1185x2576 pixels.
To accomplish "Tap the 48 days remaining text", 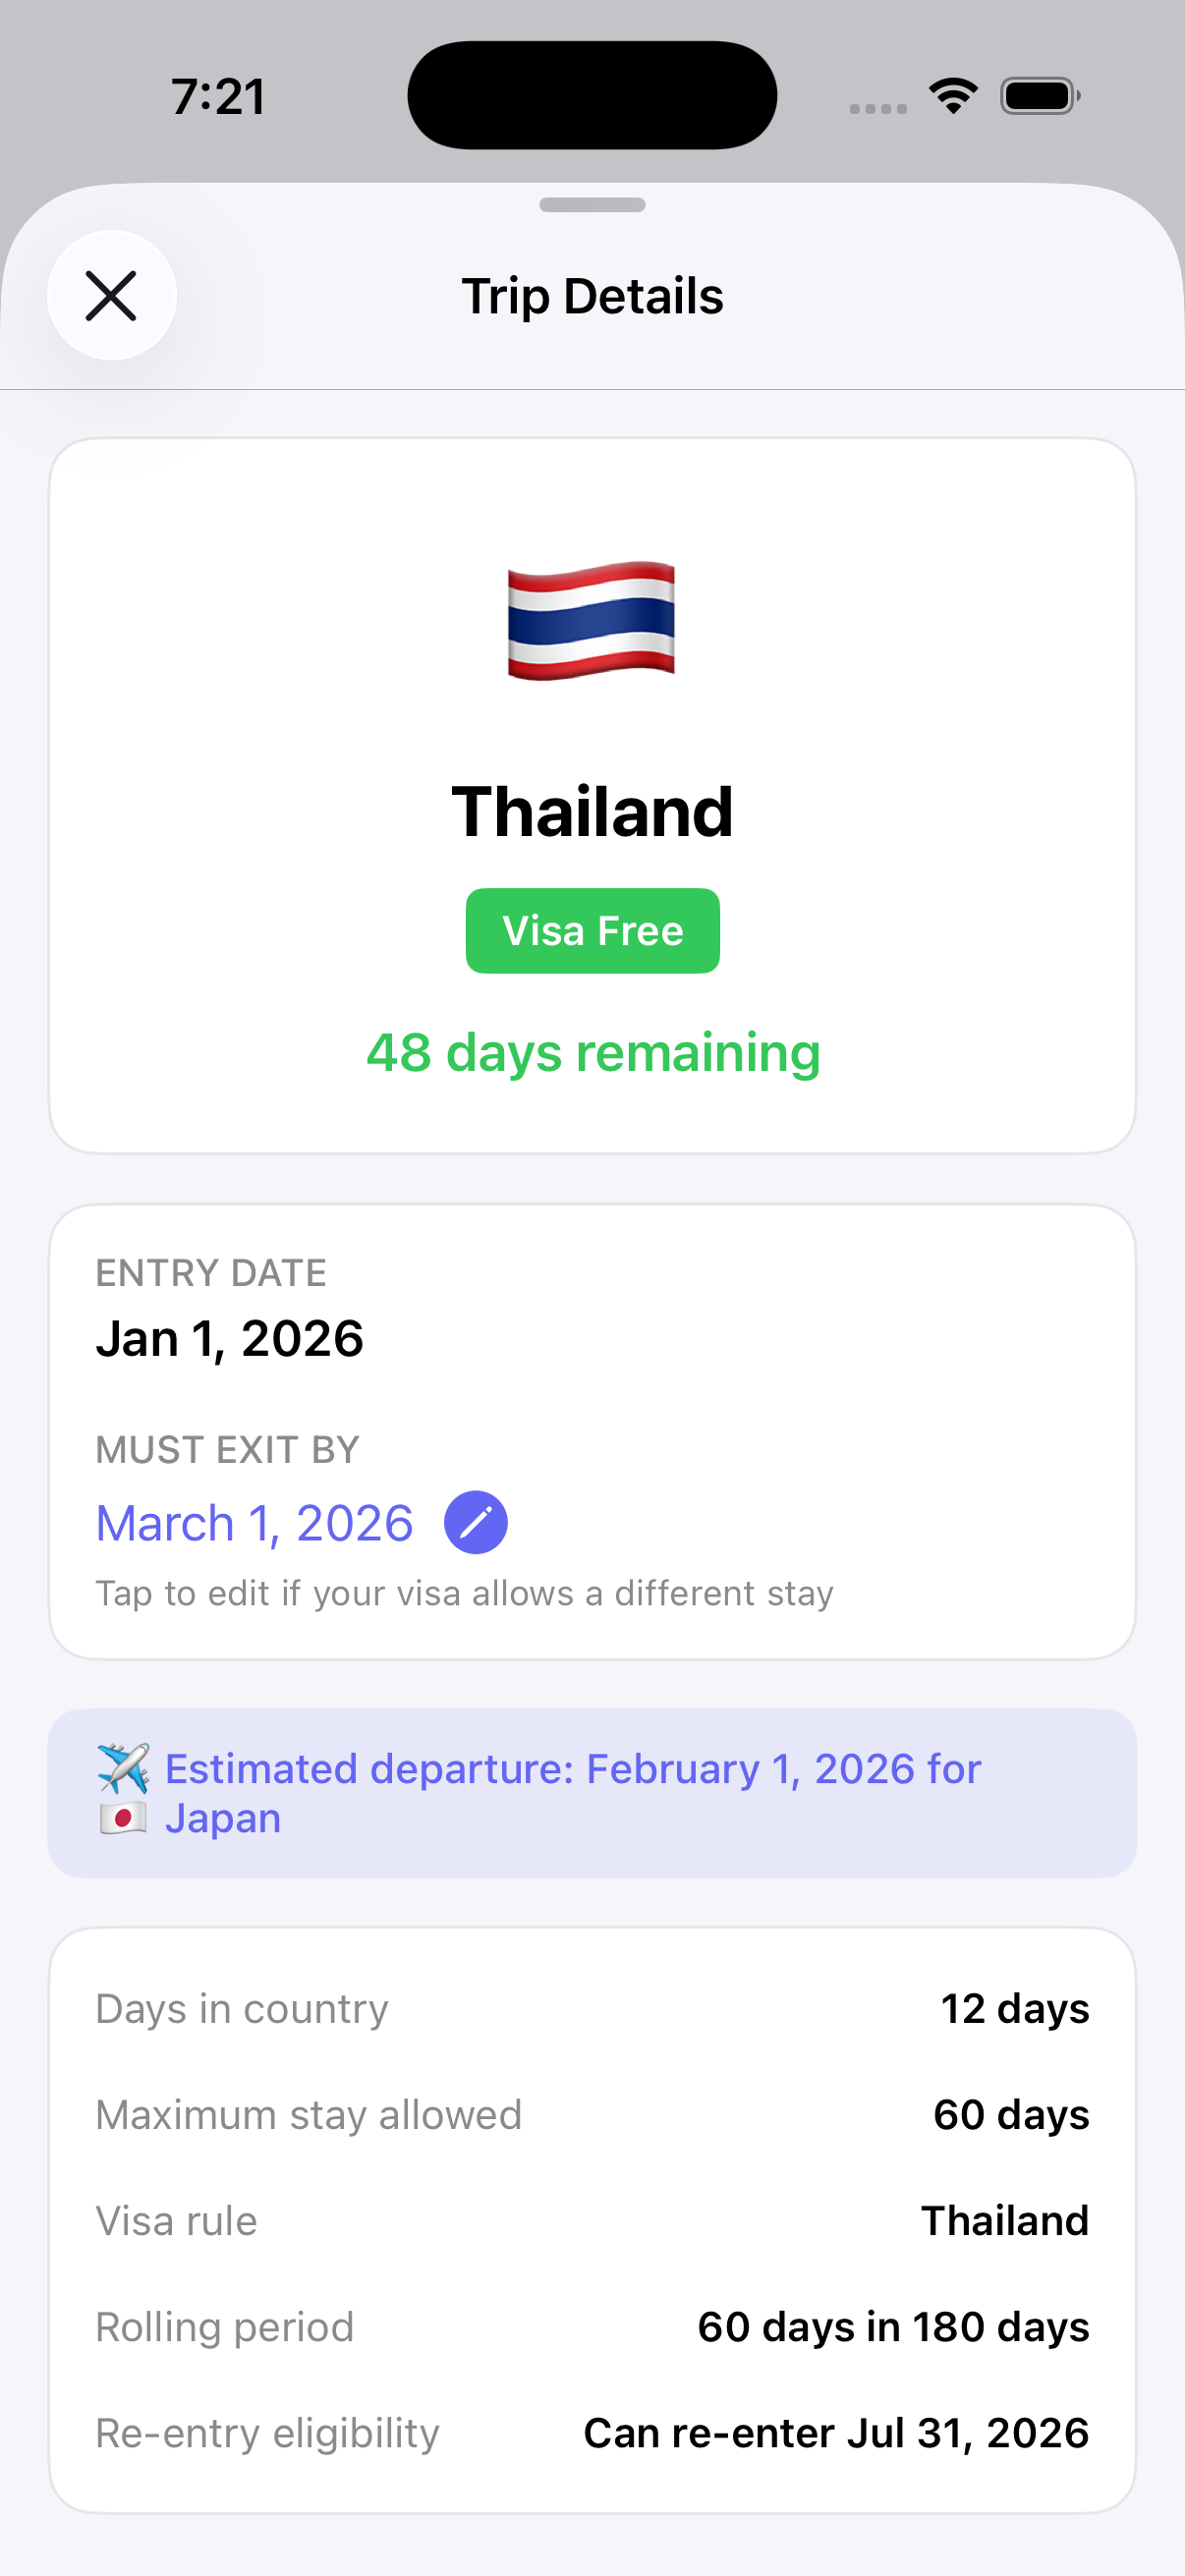I will (x=592, y=1052).
